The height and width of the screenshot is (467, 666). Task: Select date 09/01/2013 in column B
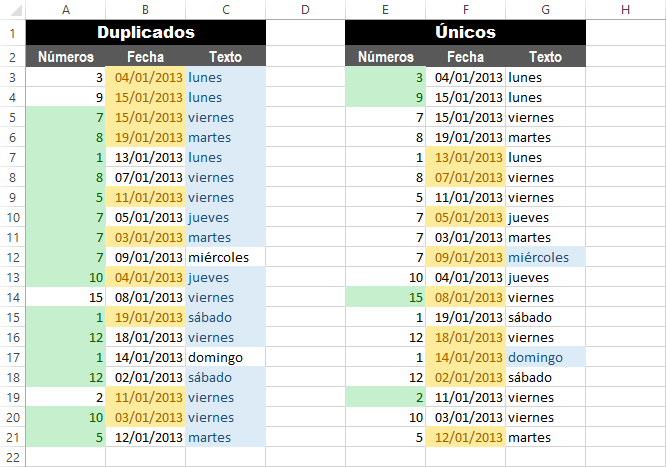[x=146, y=257]
